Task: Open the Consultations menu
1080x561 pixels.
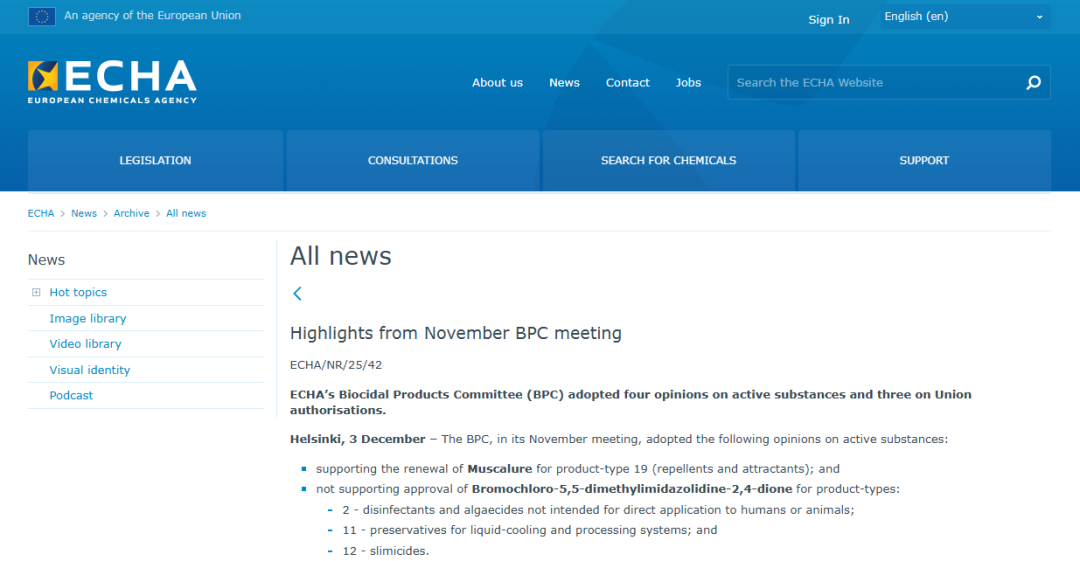Action: 412,160
